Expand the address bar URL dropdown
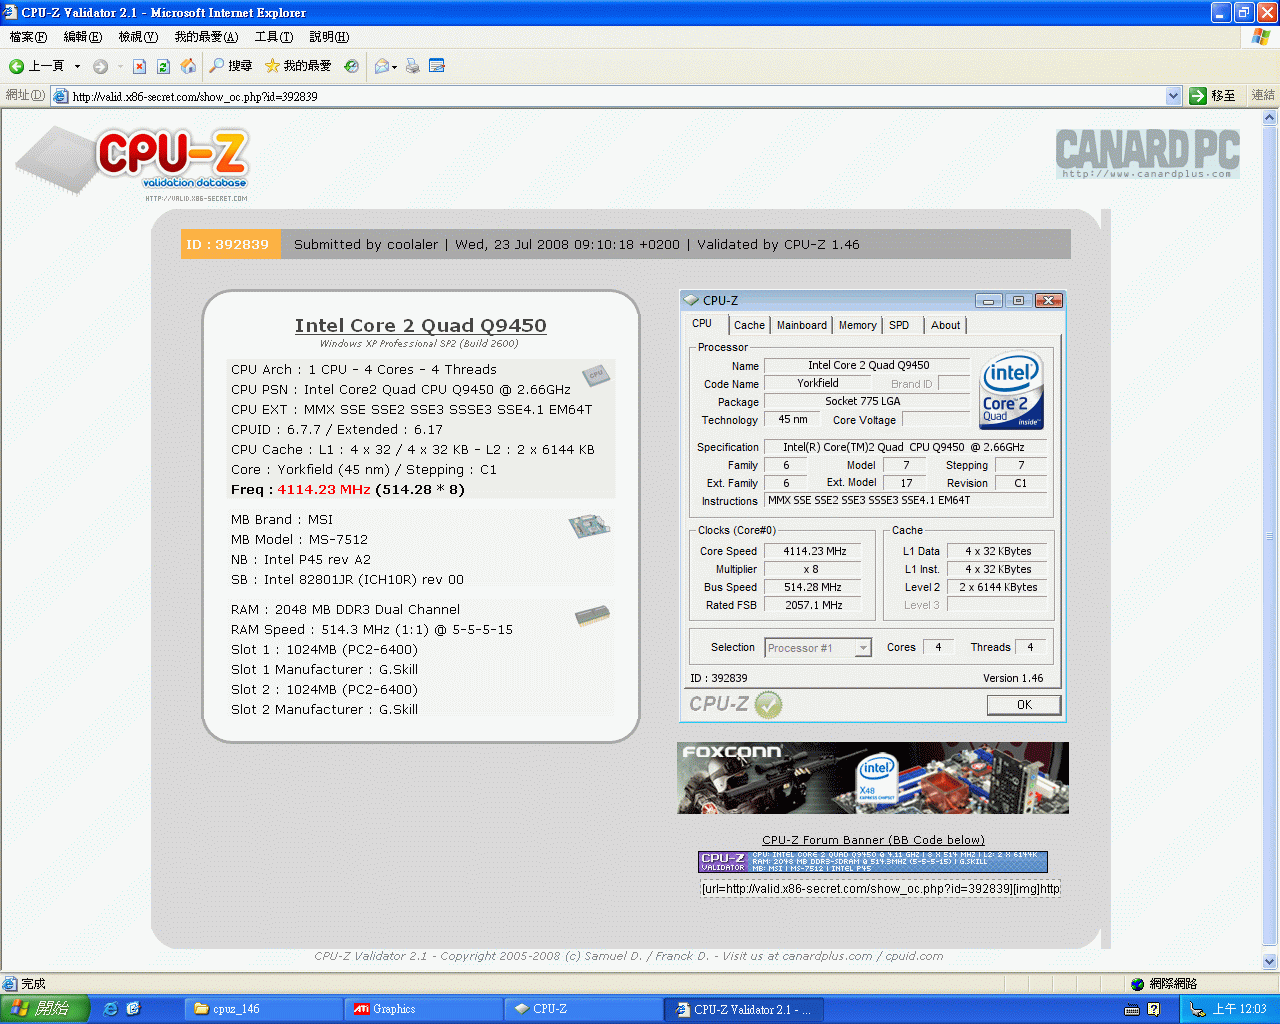Viewport: 1280px width, 1024px height. click(1174, 96)
